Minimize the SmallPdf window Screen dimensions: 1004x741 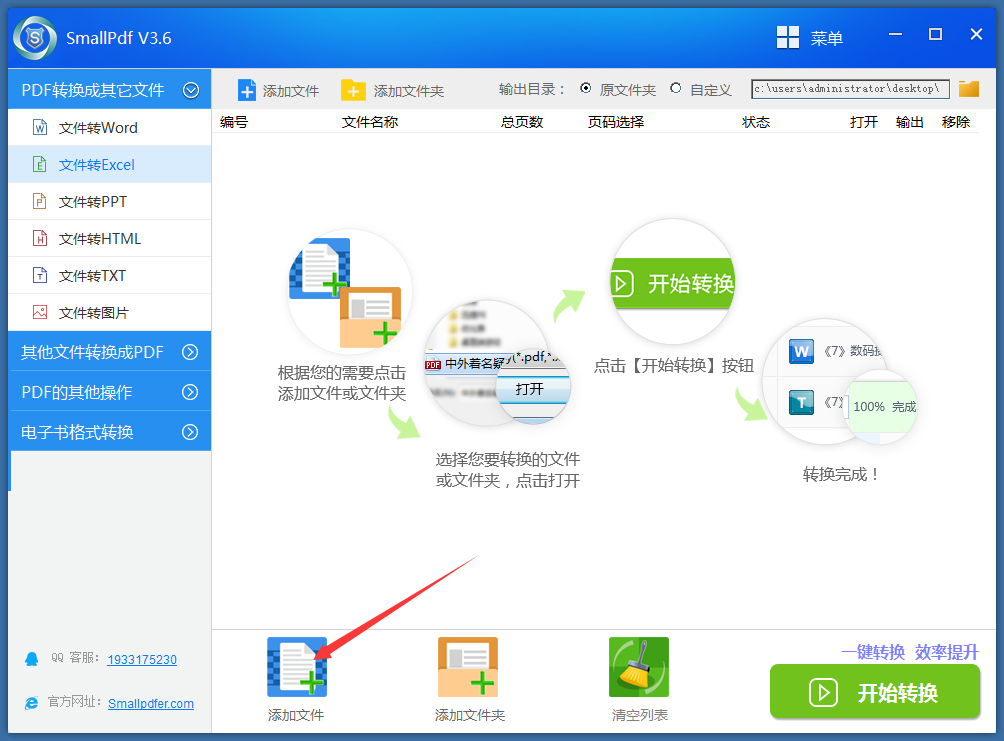click(895, 34)
